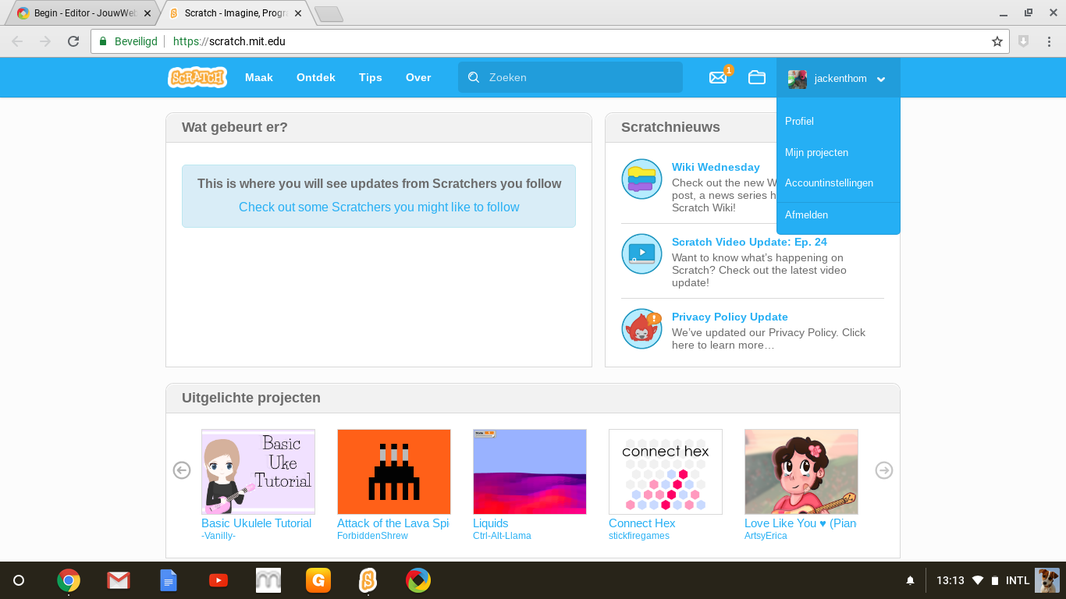Image resolution: width=1066 pixels, height=599 pixels.
Task: Open the Privacy Policy Update link
Action: 729,317
